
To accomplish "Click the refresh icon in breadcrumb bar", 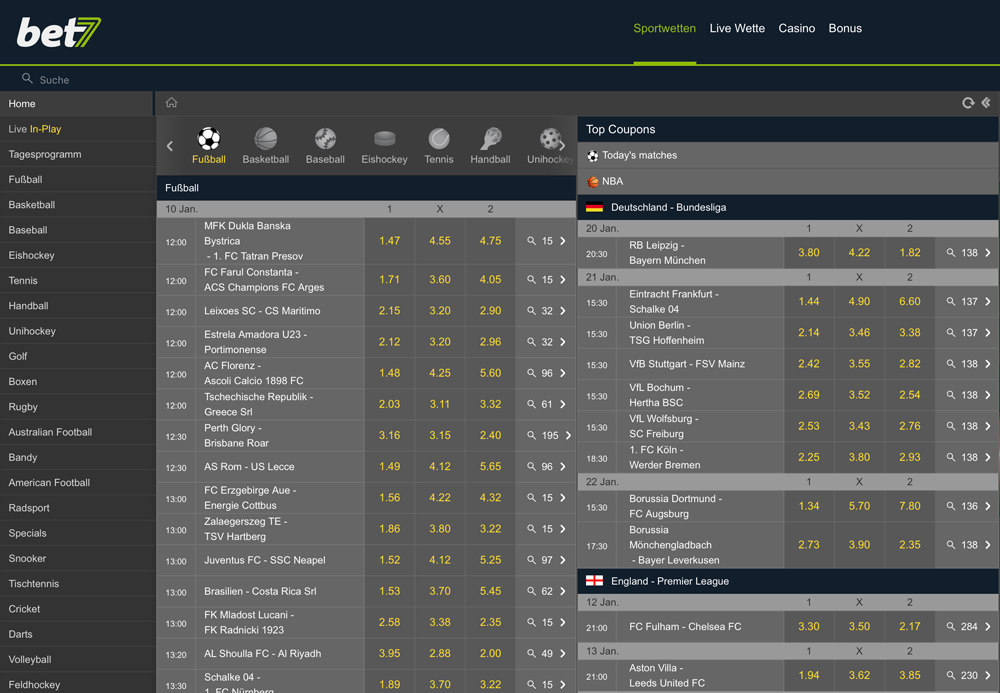I will pos(968,103).
